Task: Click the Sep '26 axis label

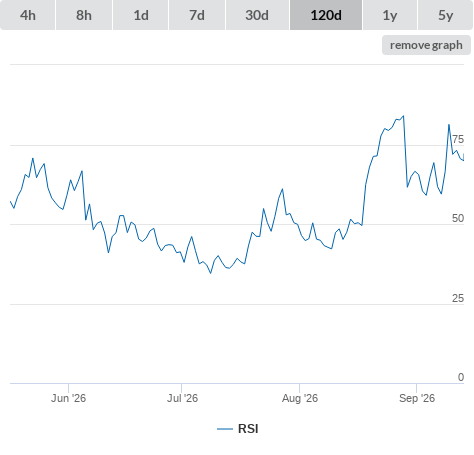Action: click(x=417, y=398)
